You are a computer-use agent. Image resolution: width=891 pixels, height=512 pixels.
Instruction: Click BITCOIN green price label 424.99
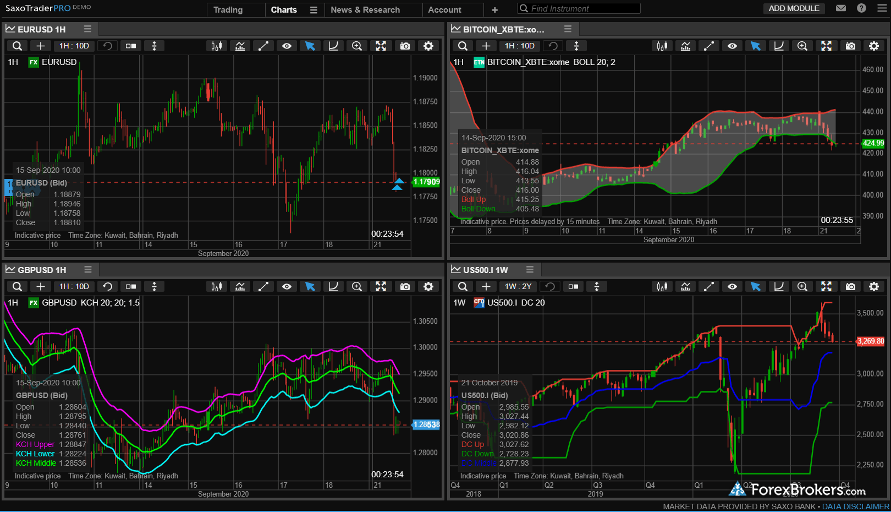coord(873,143)
